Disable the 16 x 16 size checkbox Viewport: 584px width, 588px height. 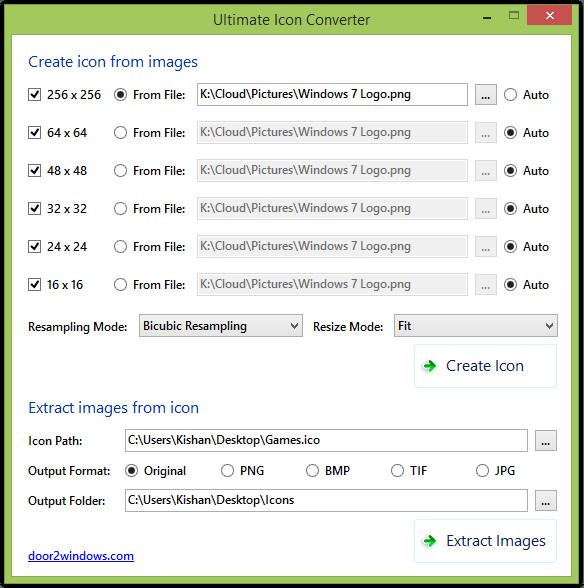(x=35, y=285)
